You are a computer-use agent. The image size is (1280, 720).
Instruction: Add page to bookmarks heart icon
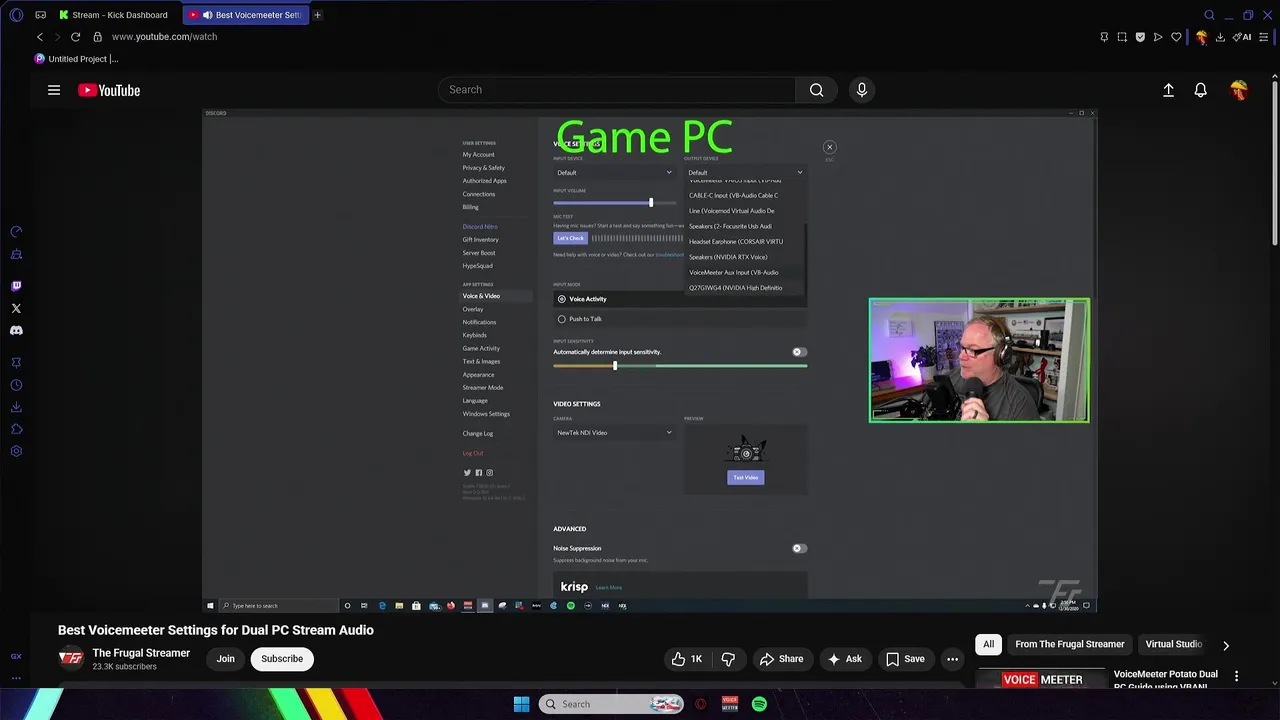coord(1176,37)
